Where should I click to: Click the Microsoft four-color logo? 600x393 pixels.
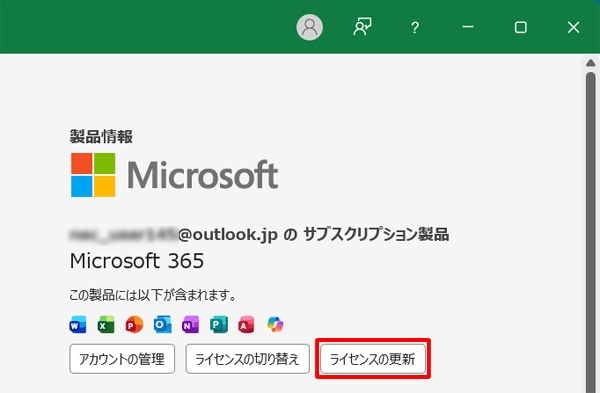(93, 175)
